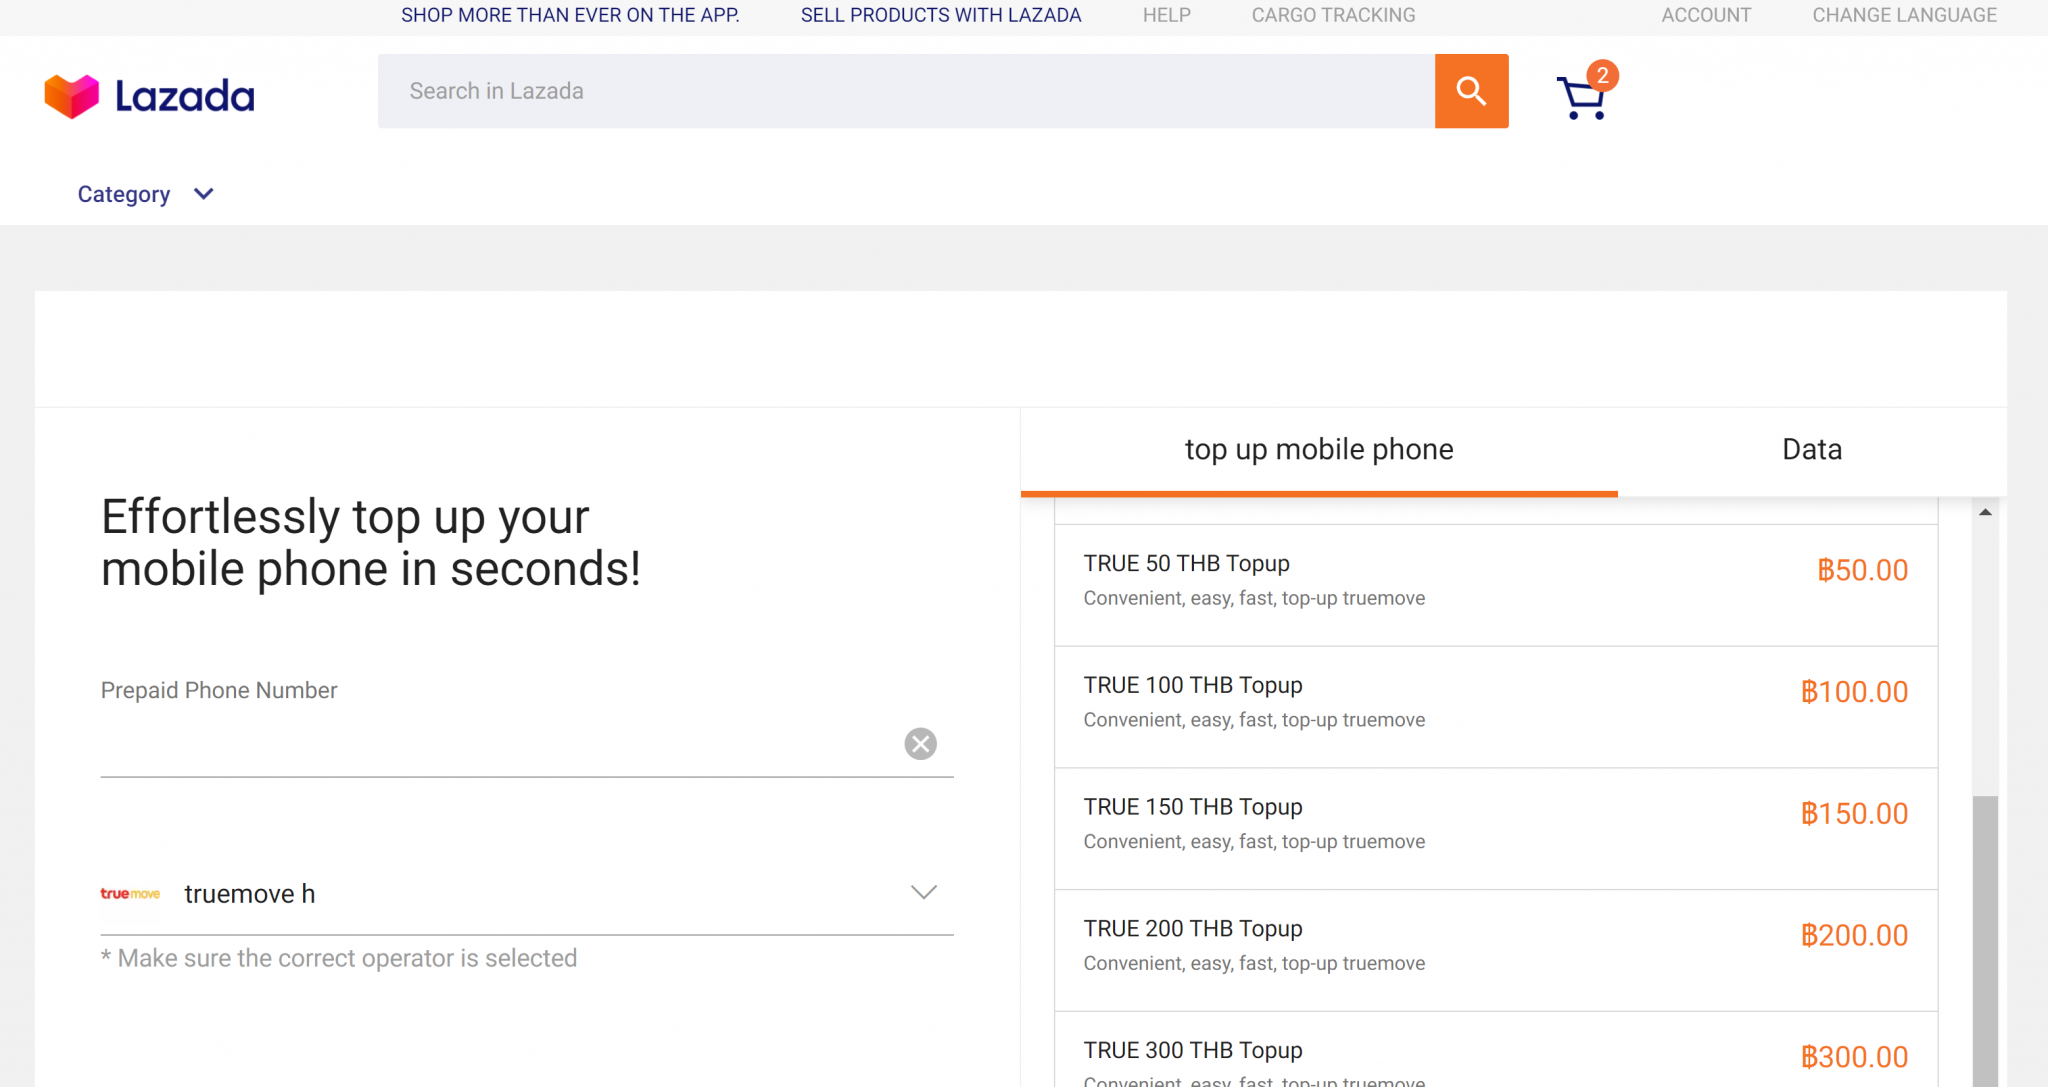2048x1087 pixels.
Task: Click 'Make sure the correct operator is selected' note
Action: point(339,958)
